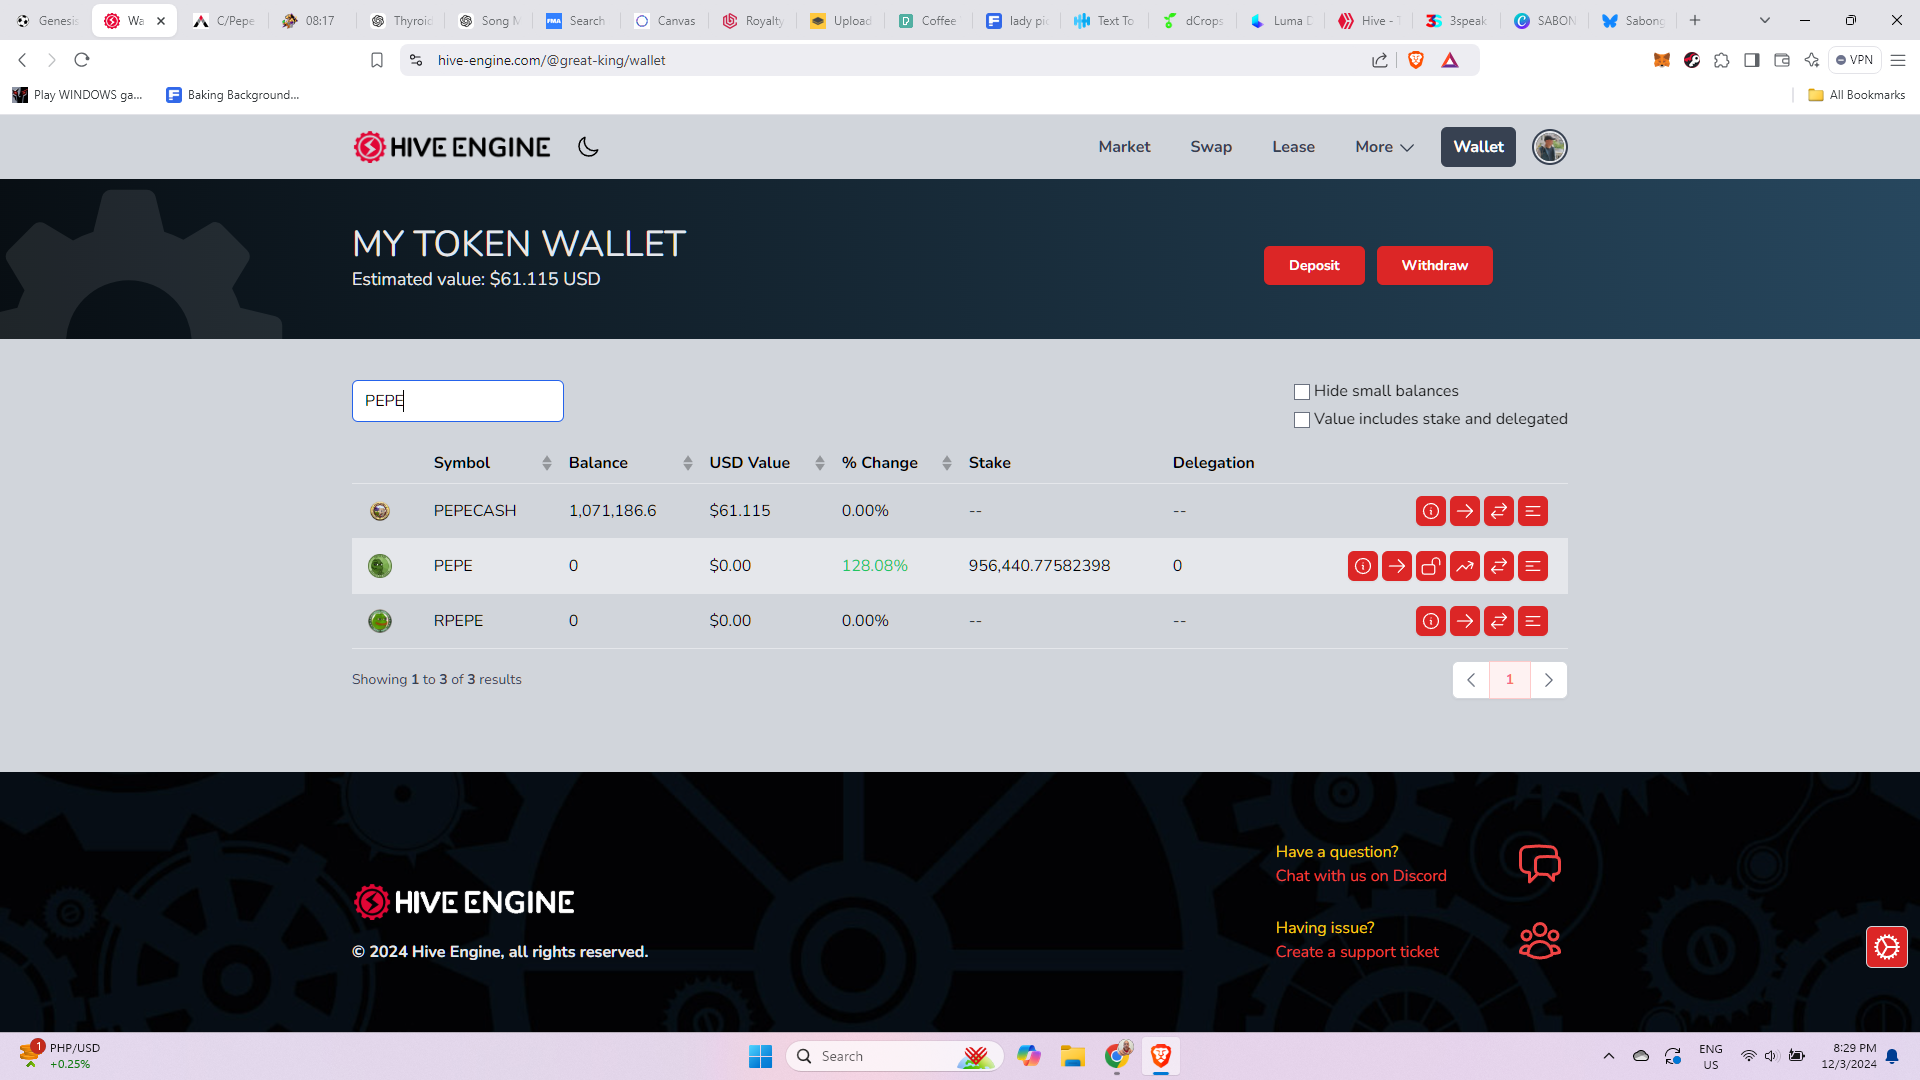Open the Swap nav item
The height and width of the screenshot is (1080, 1920).
point(1211,147)
